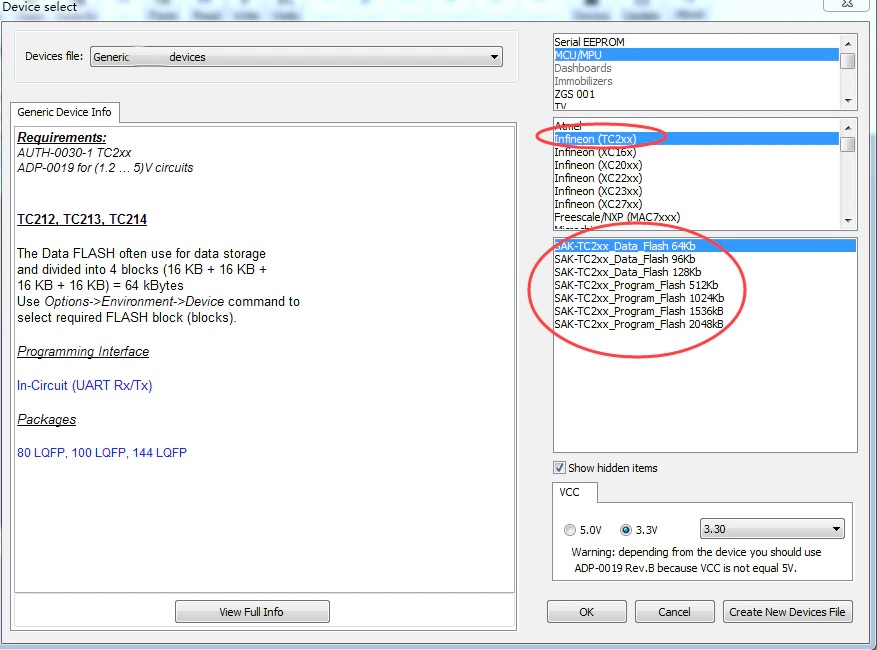The height and width of the screenshot is (650, 877).
Task: Select SAK-TC2xx_Program_Flash 1536kB device
Action: coord(705,311)
